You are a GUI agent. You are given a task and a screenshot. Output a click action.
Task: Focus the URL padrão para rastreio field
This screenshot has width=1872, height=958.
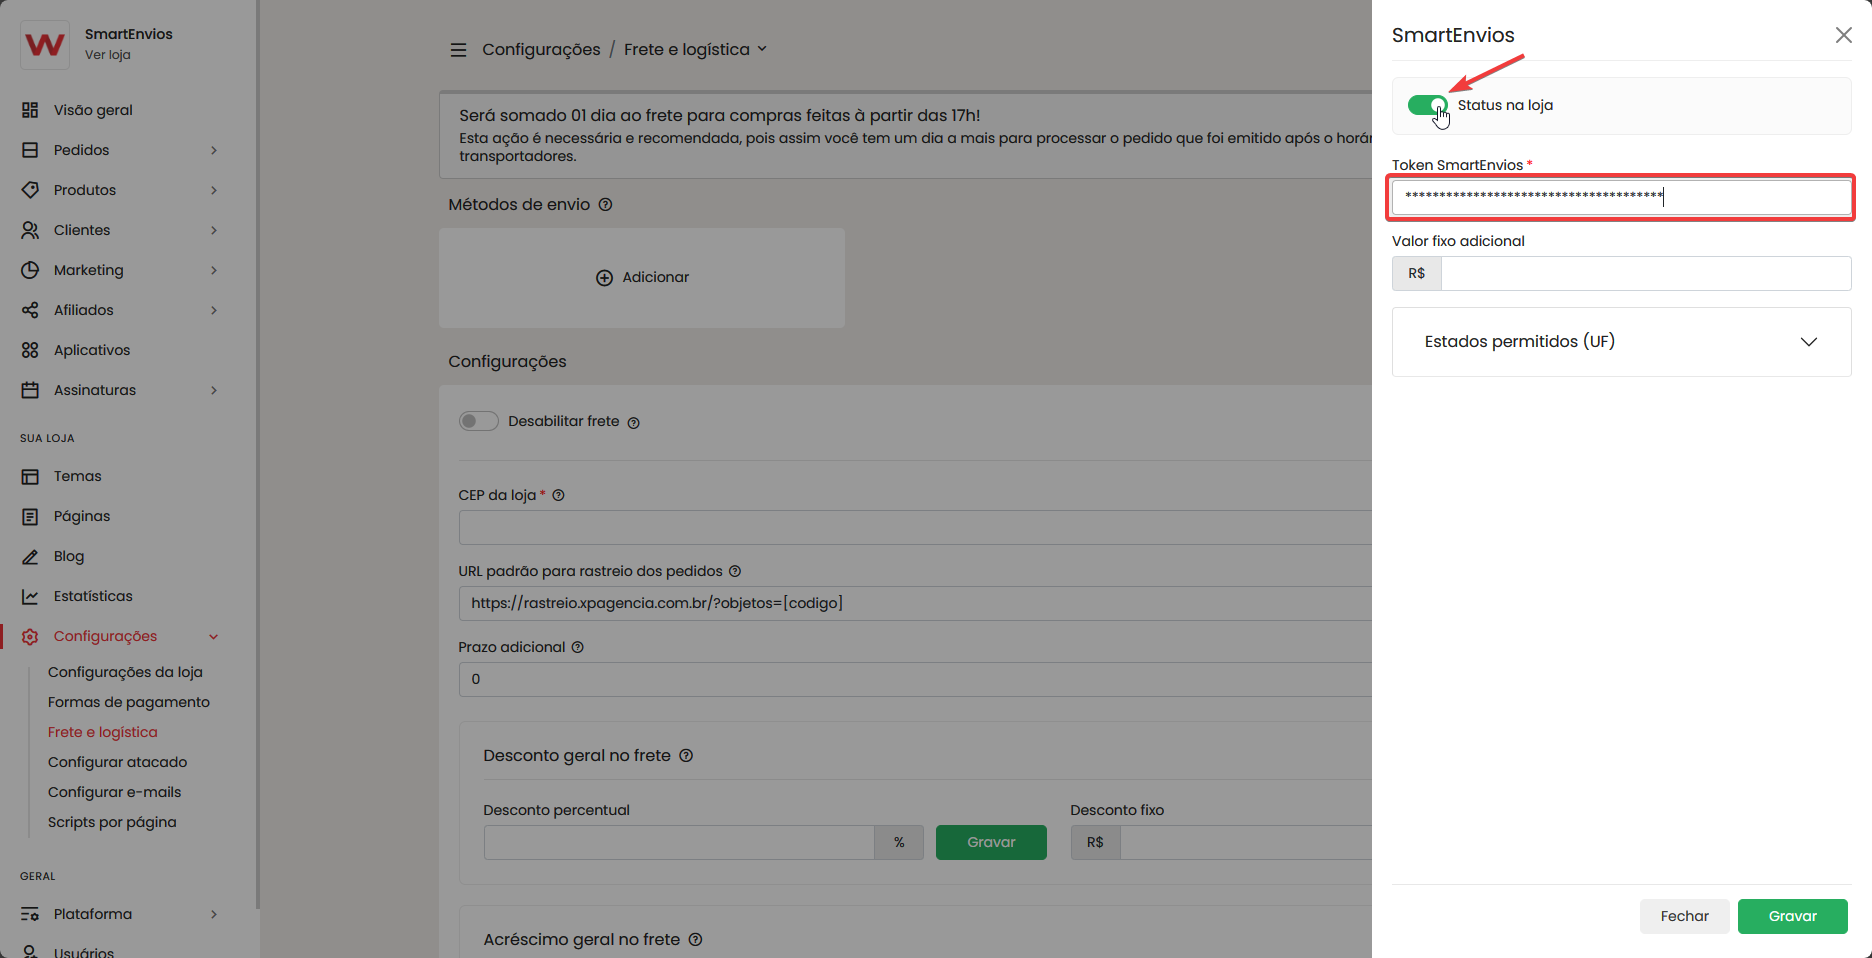click(915, 603)
